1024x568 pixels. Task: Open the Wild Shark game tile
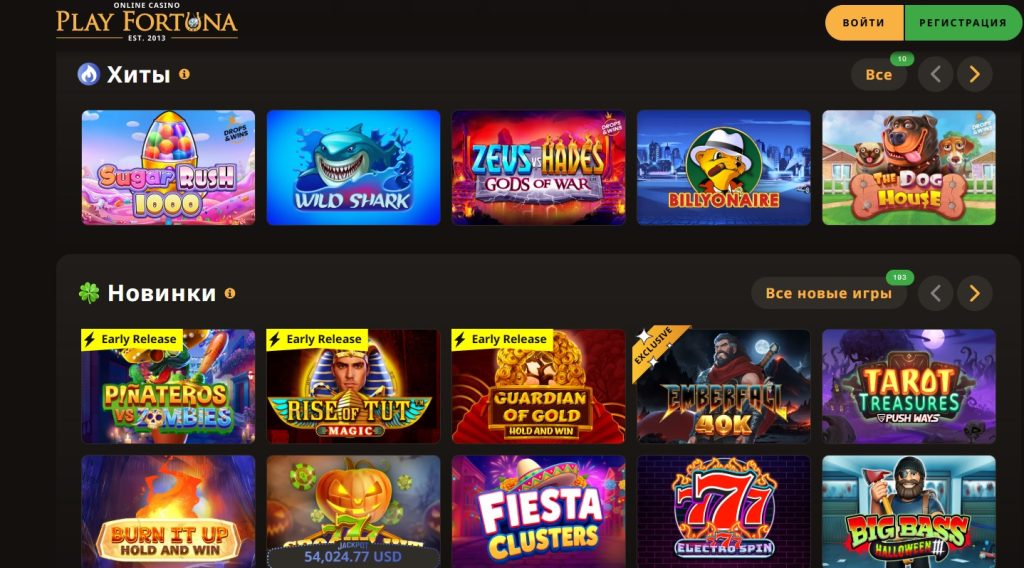[x=353, y=168]
